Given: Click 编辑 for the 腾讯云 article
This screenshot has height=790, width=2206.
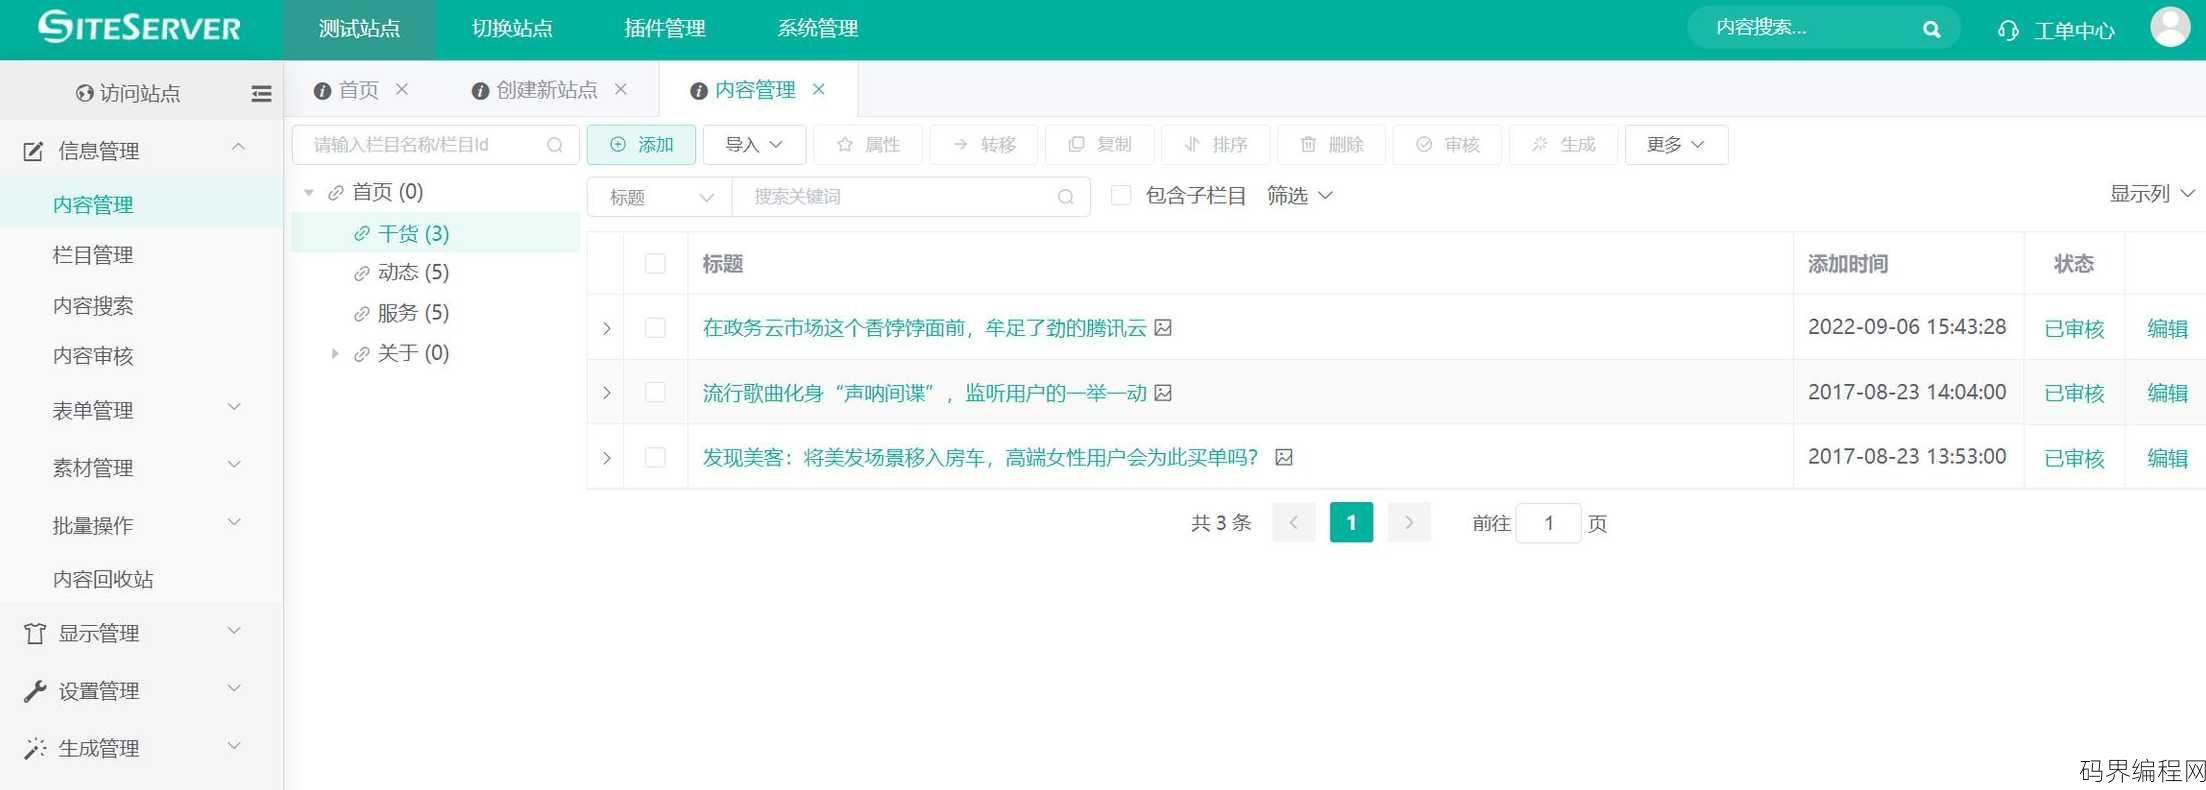Looking at the screenshot, I should 2167,328.
